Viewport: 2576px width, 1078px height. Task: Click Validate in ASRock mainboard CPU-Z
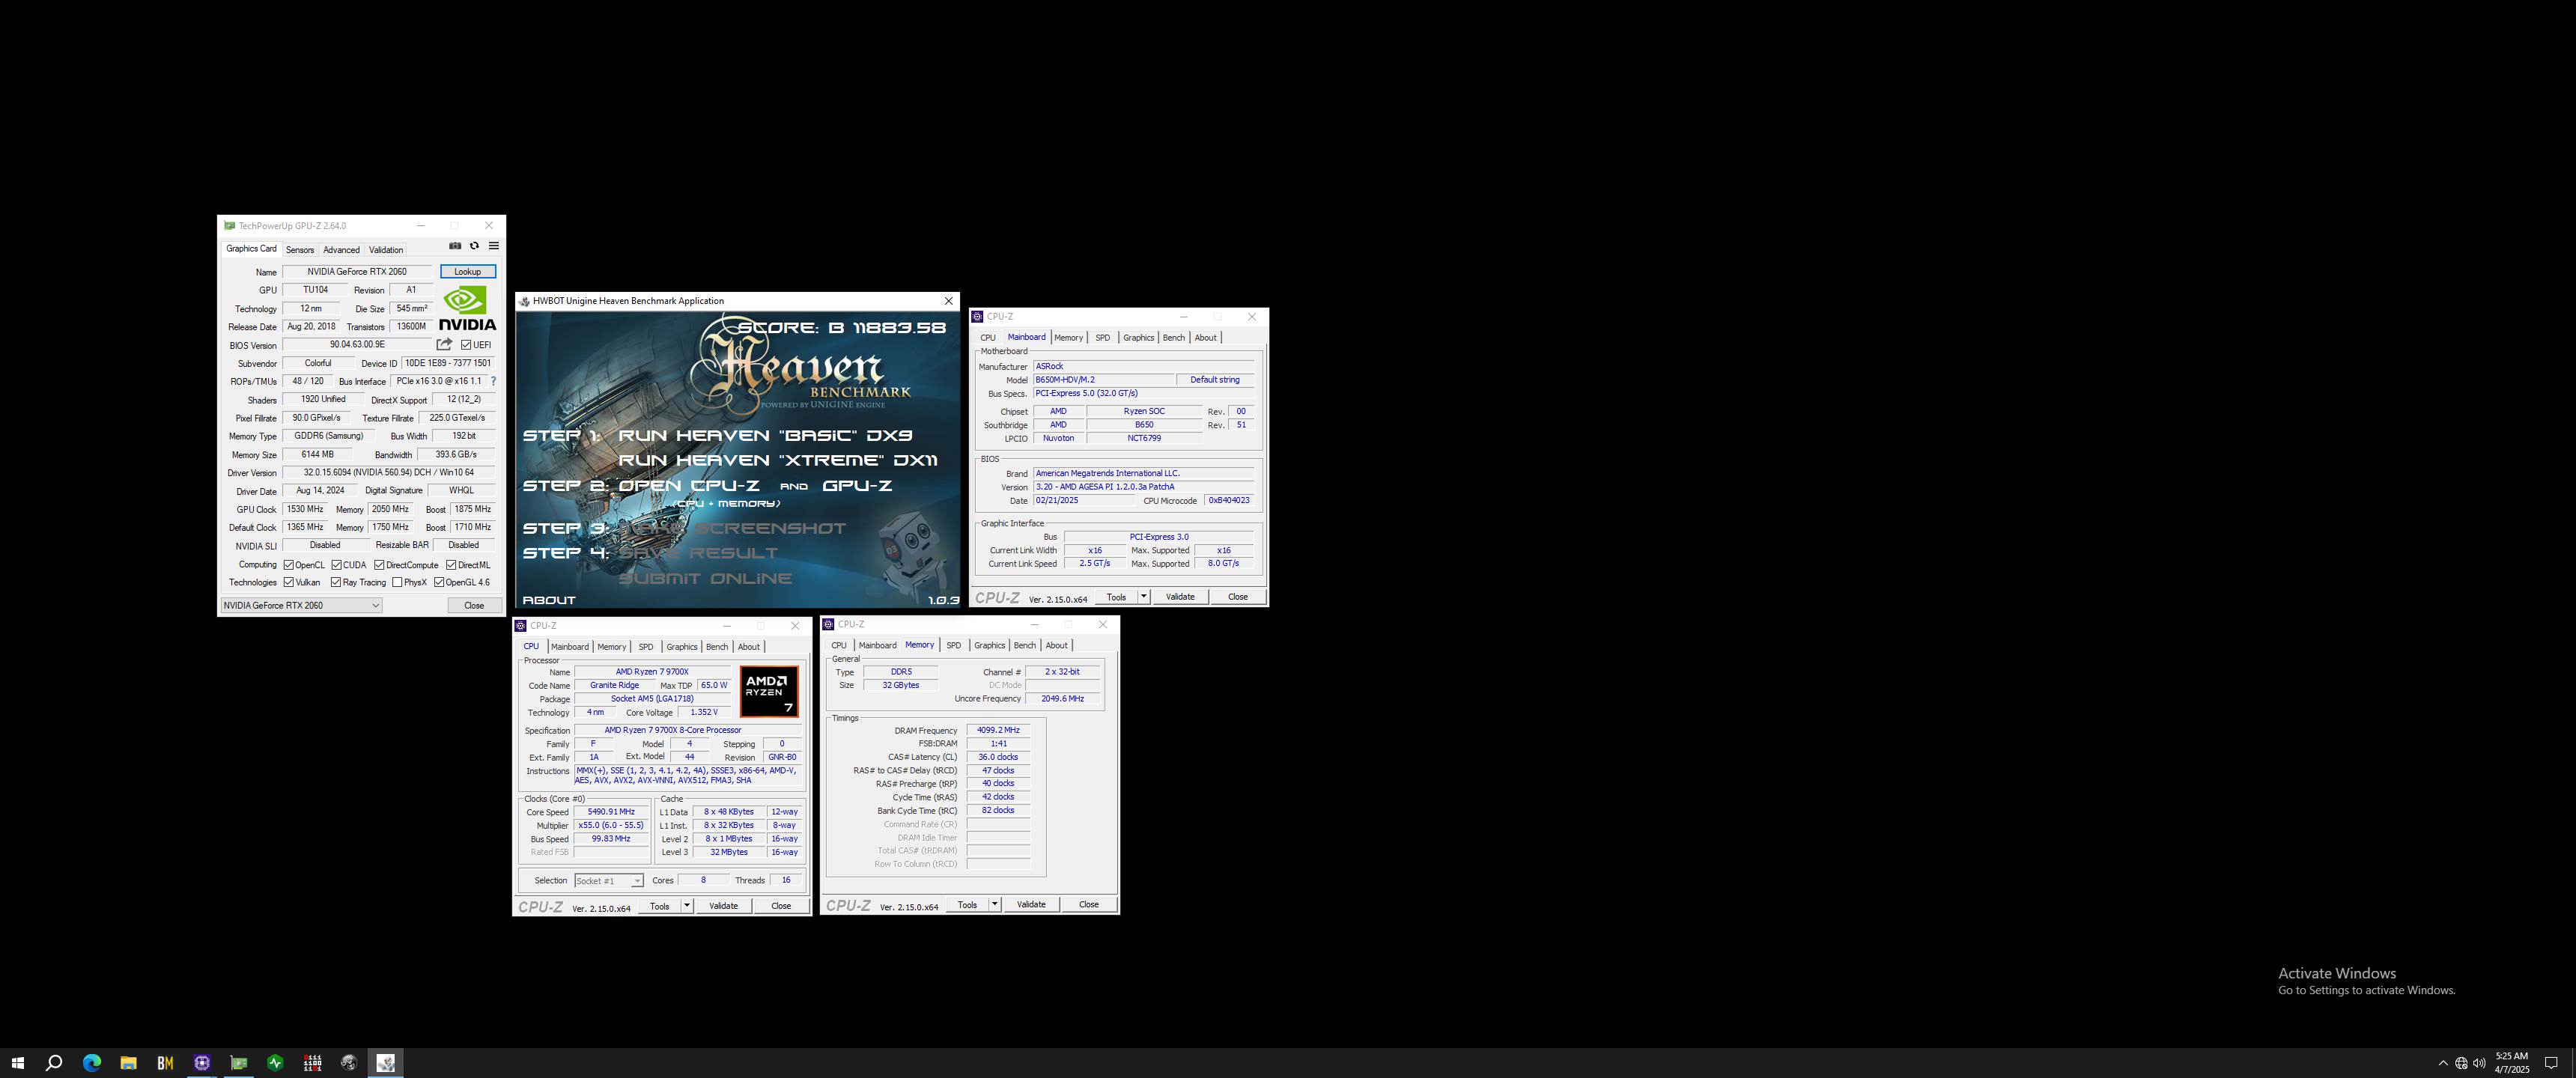[1180, 597]
